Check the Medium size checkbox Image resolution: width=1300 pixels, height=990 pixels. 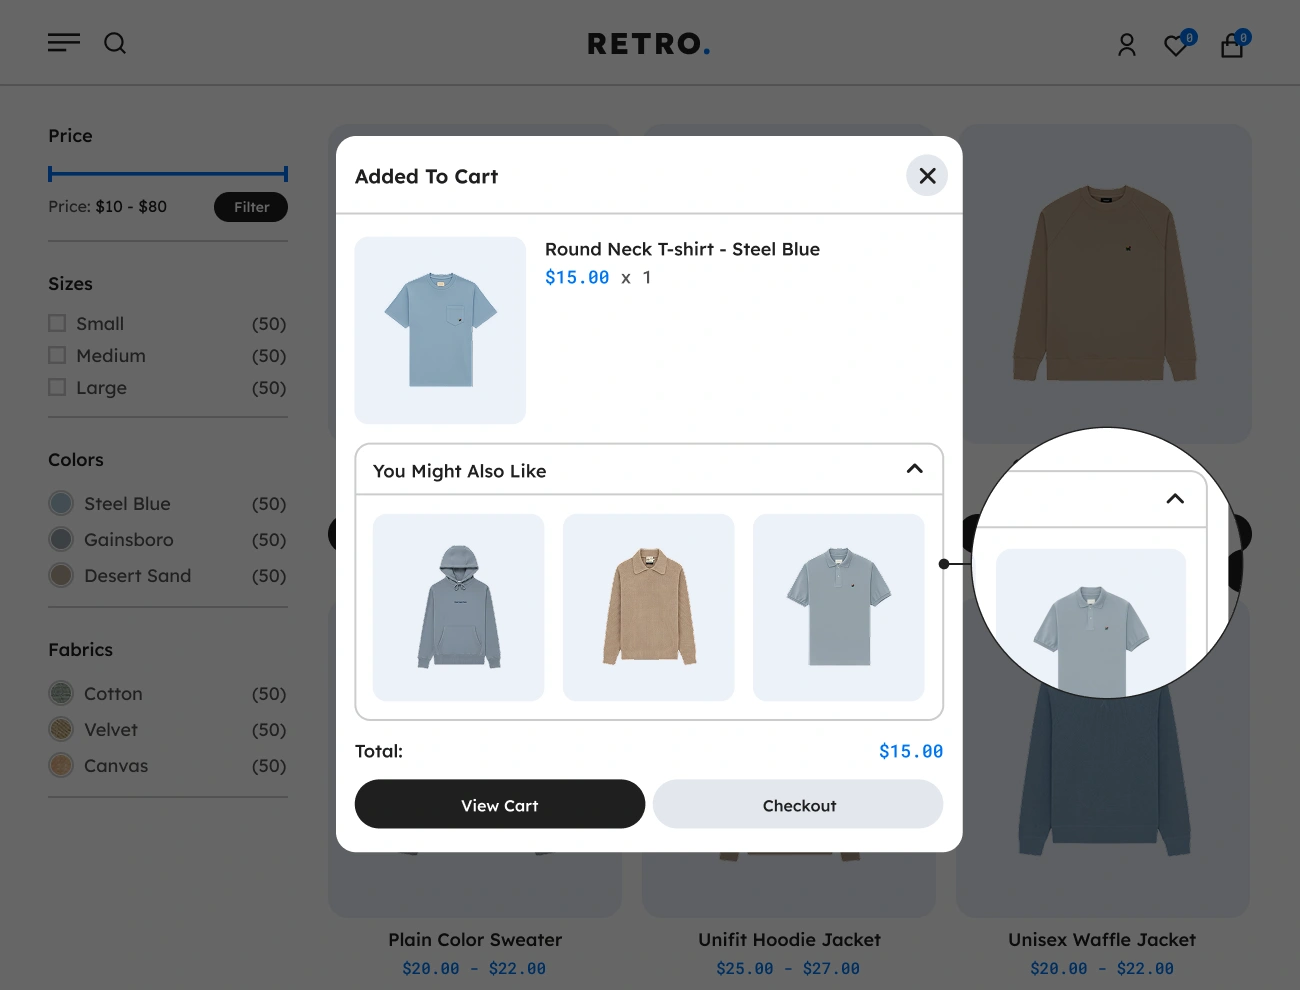(57, 355)
